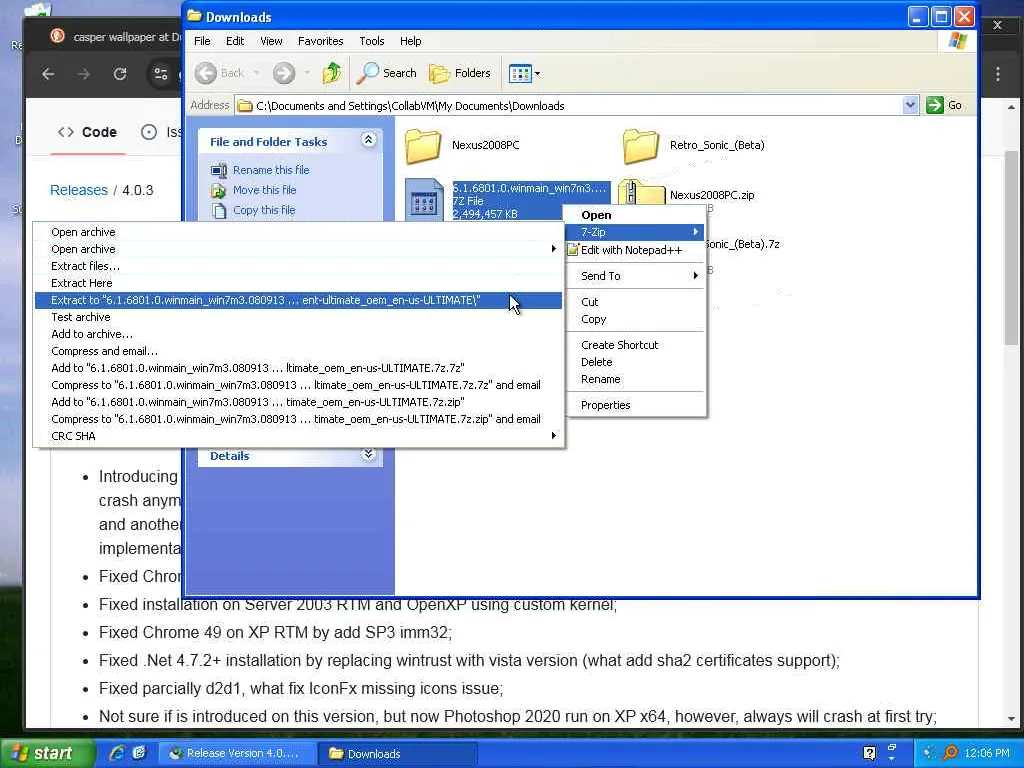Screen dimensions: 1024x768
Task: Expand the Send To submenu
Action: (x=635, y=276)
